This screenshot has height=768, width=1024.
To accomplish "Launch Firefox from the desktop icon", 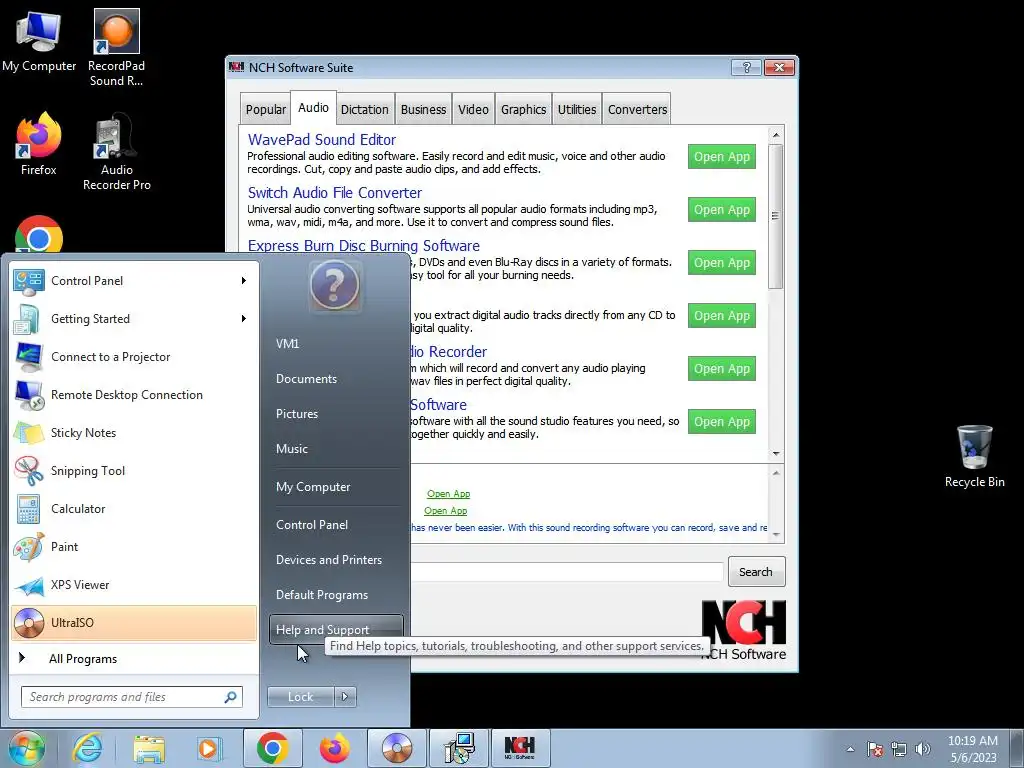I will (x=39, y=144).
